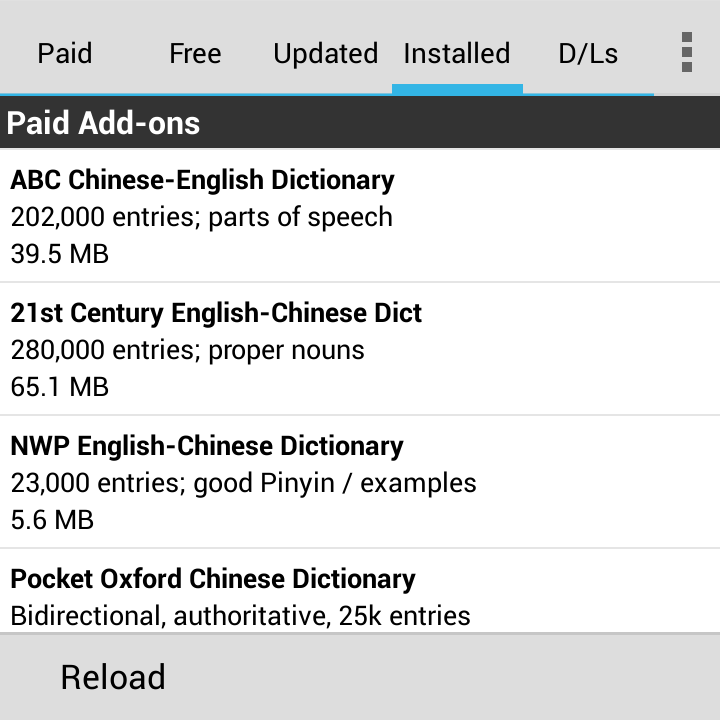This screenshot has height=720, width=720.
Task: Tap the '23,000 entries; good Pinyin / examples' text
Action: [243, 484]
